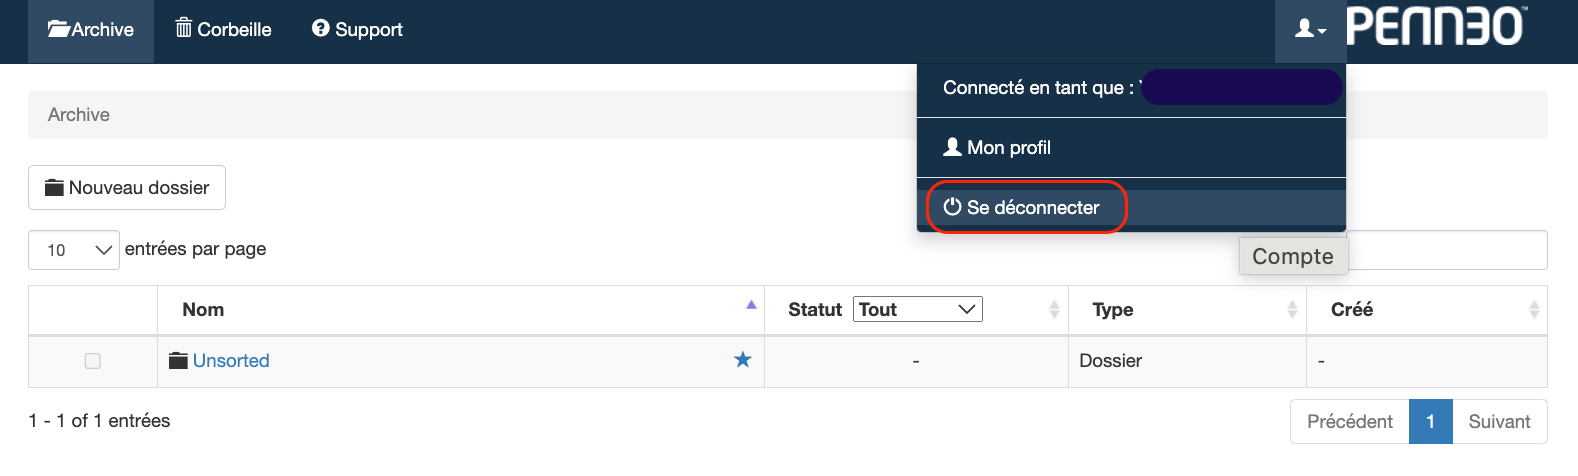Create a Nouveau dossier

coord(127,188)
